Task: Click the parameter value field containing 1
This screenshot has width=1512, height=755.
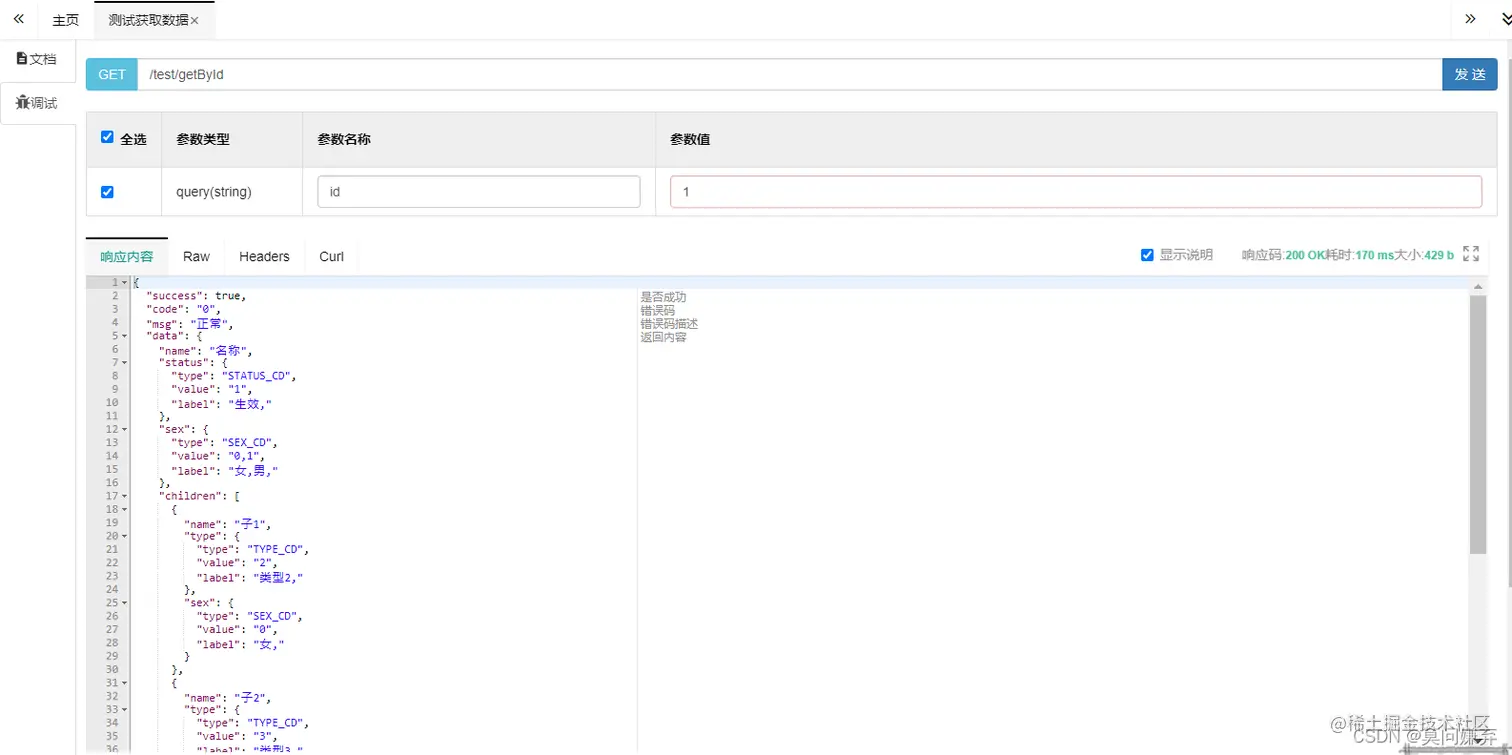Action: click(1076, 192)
